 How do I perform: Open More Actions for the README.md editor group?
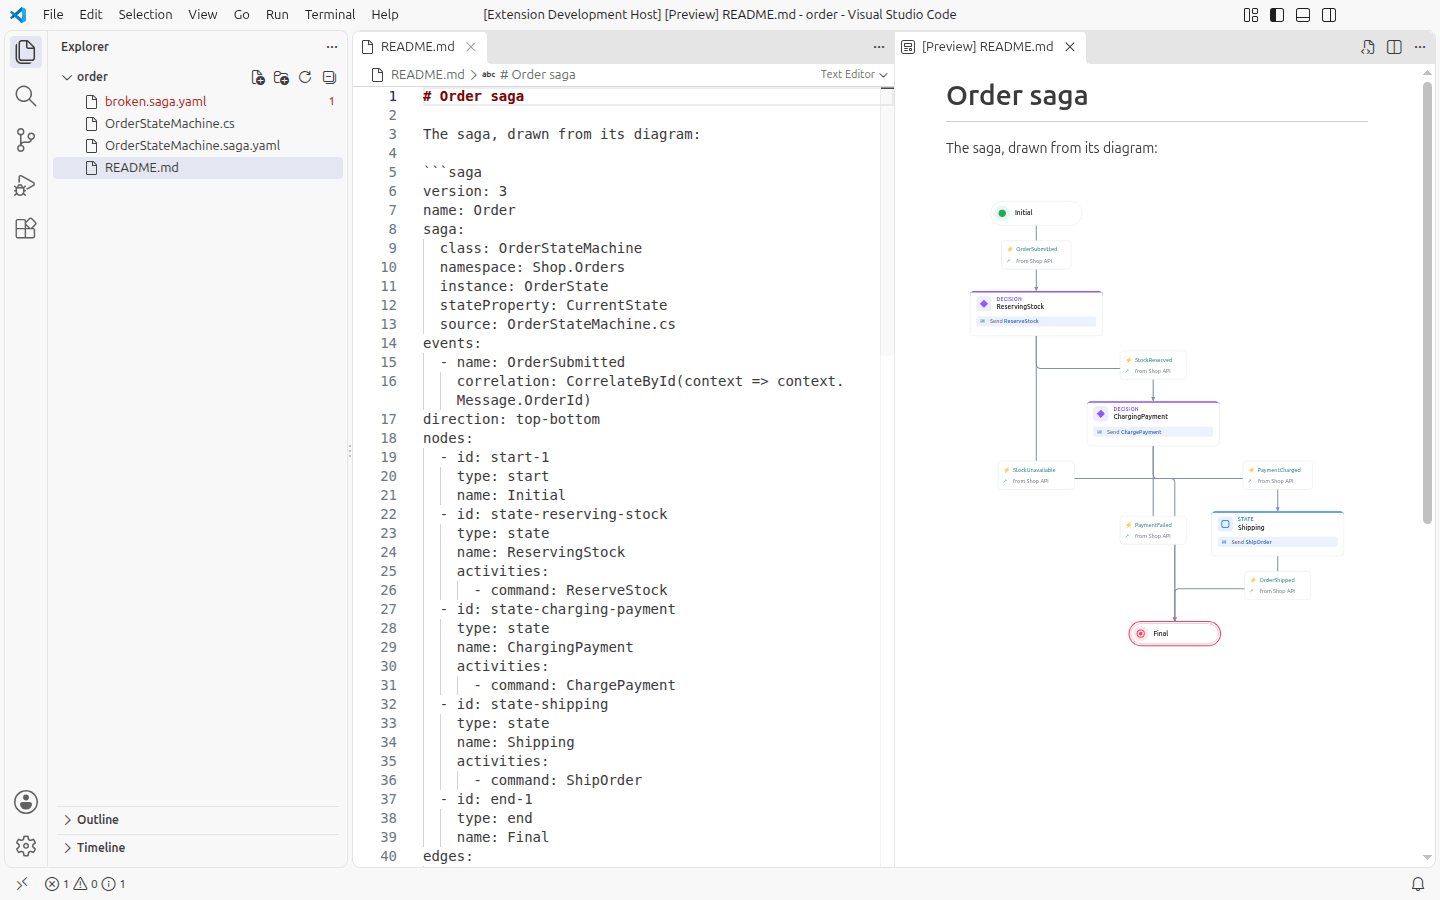[x=879, y=47]
